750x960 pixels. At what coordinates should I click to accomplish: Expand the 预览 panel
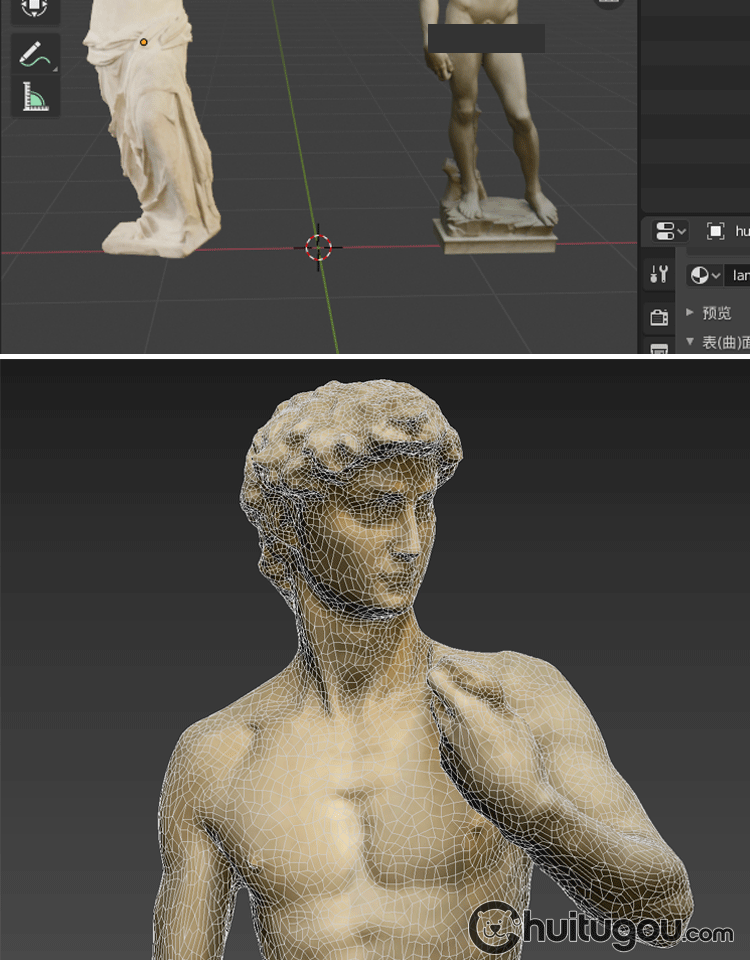716,313
